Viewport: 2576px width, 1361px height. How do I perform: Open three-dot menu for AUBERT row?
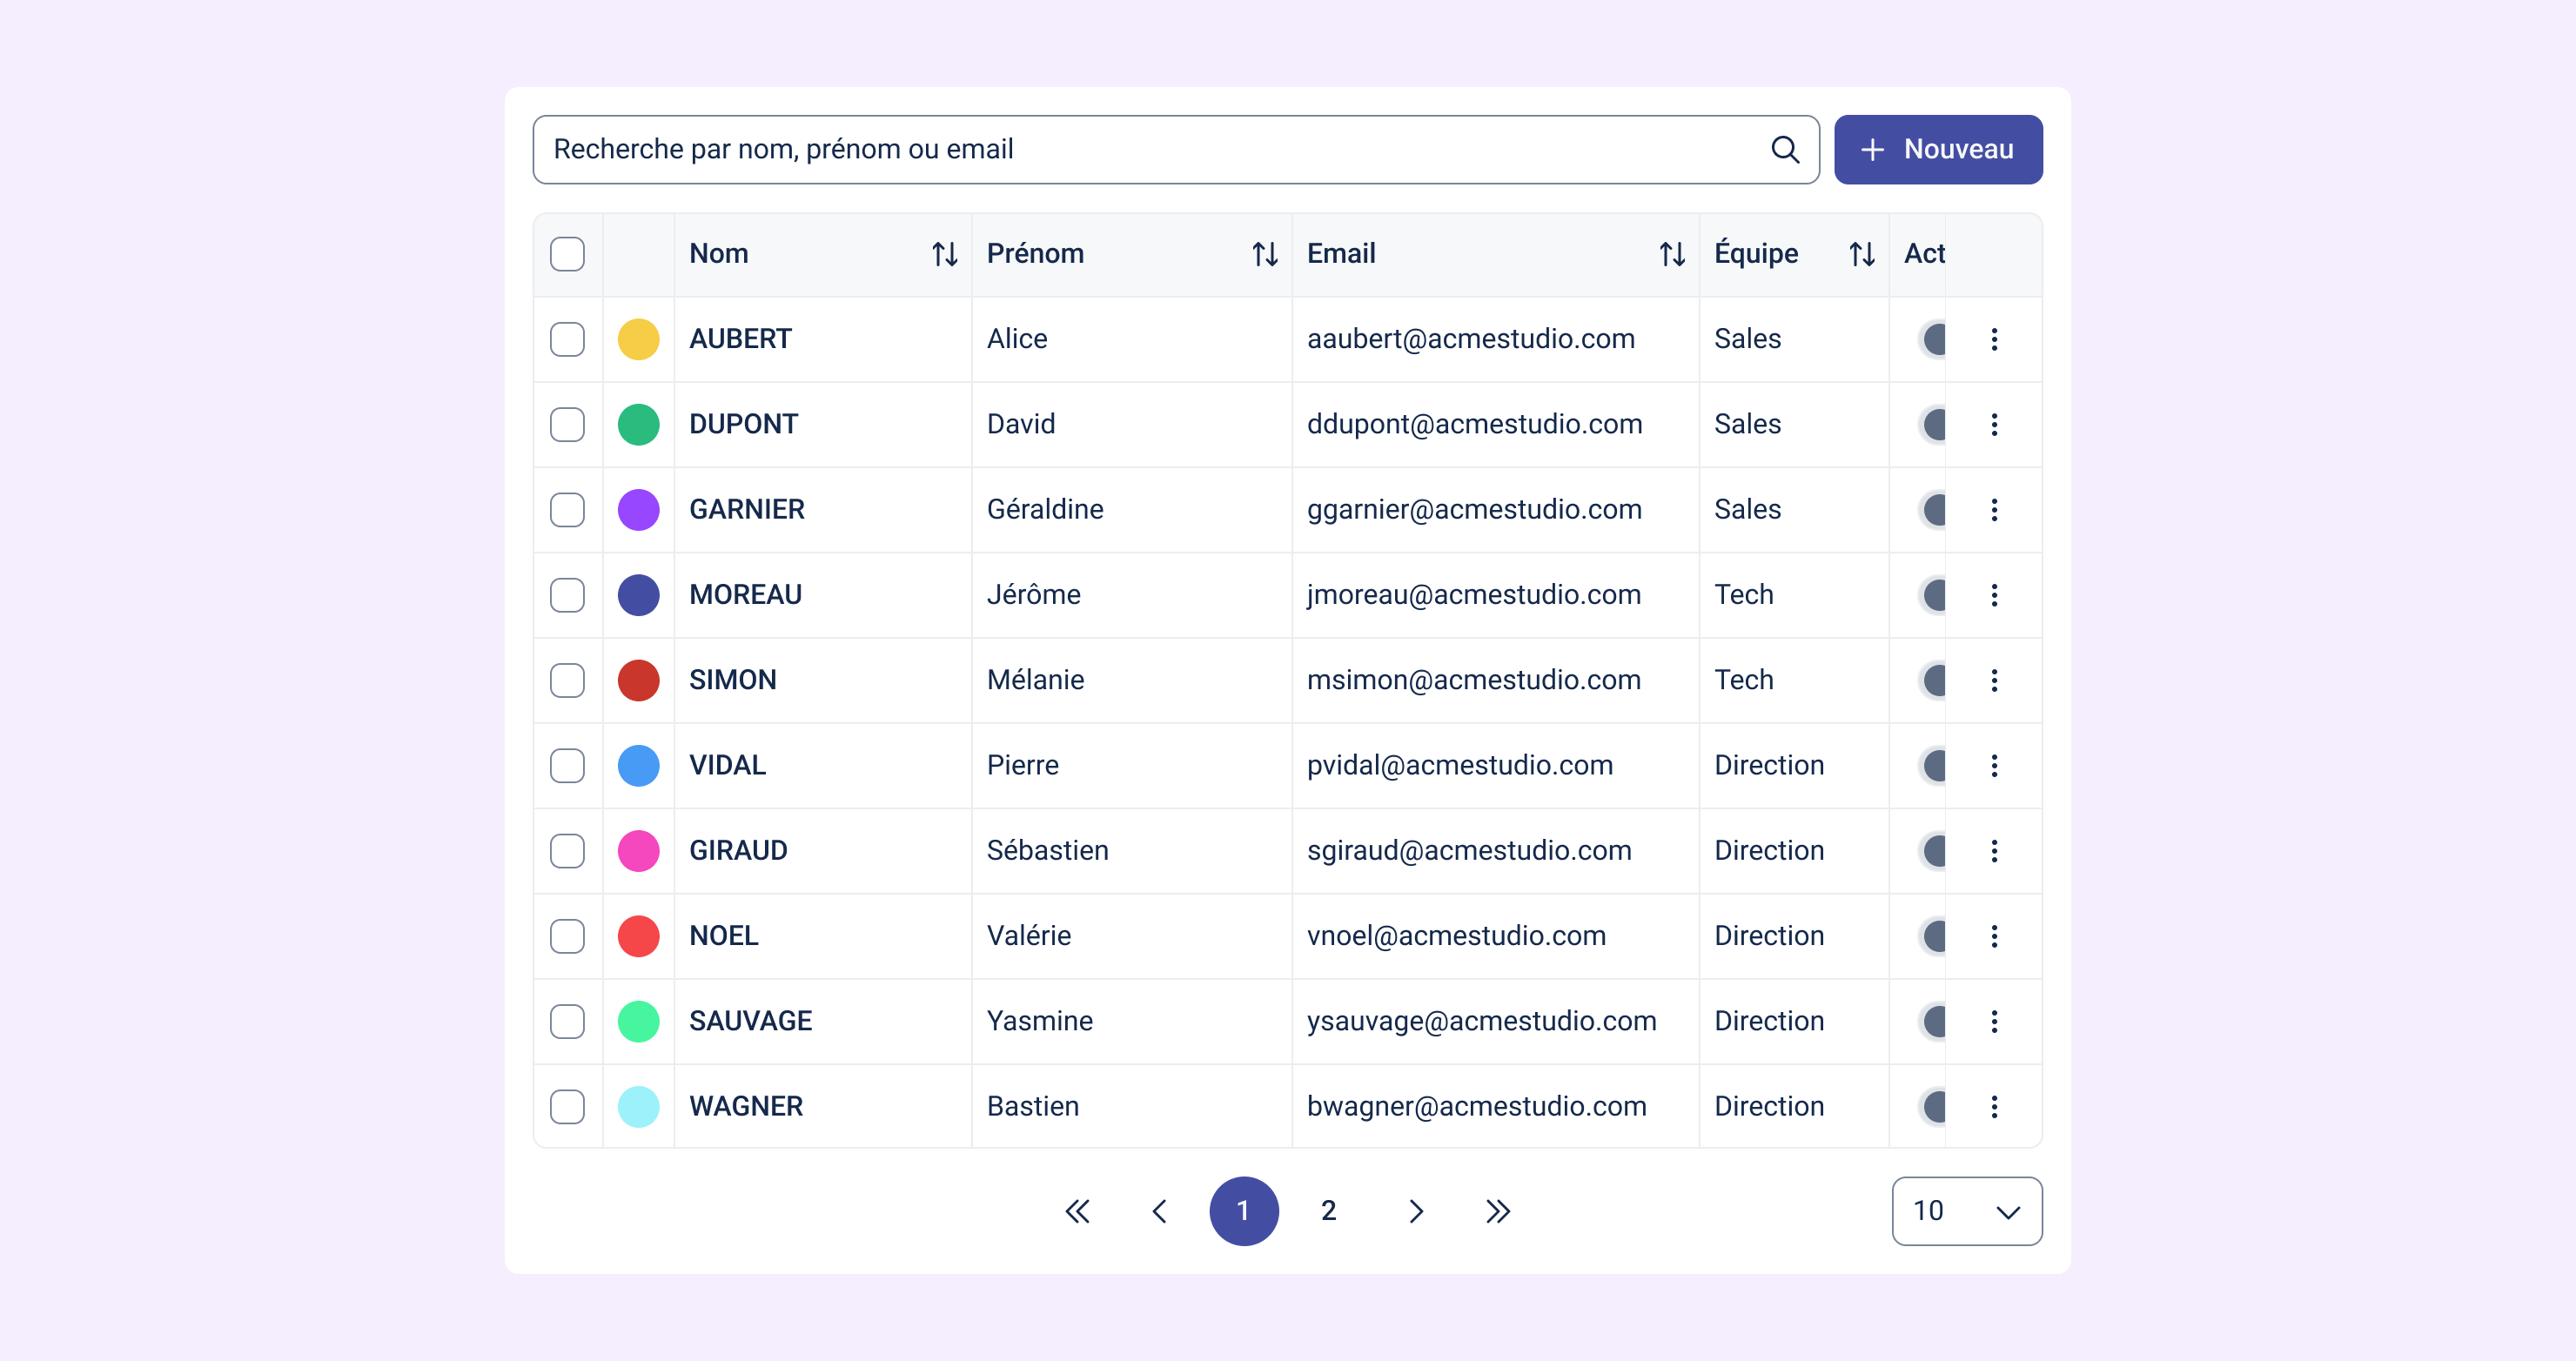click(x=1993, y=339)
